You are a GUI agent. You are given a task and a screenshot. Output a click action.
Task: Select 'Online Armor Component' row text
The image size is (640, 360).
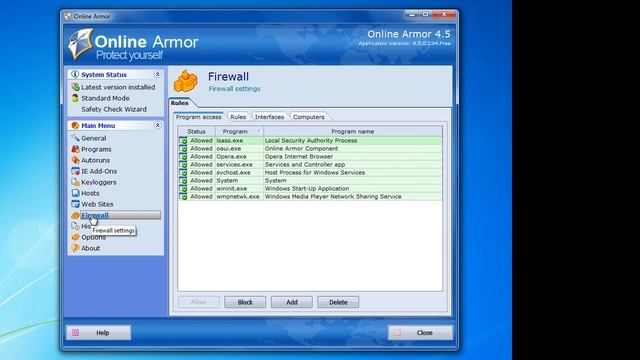[x=302, y=149]
